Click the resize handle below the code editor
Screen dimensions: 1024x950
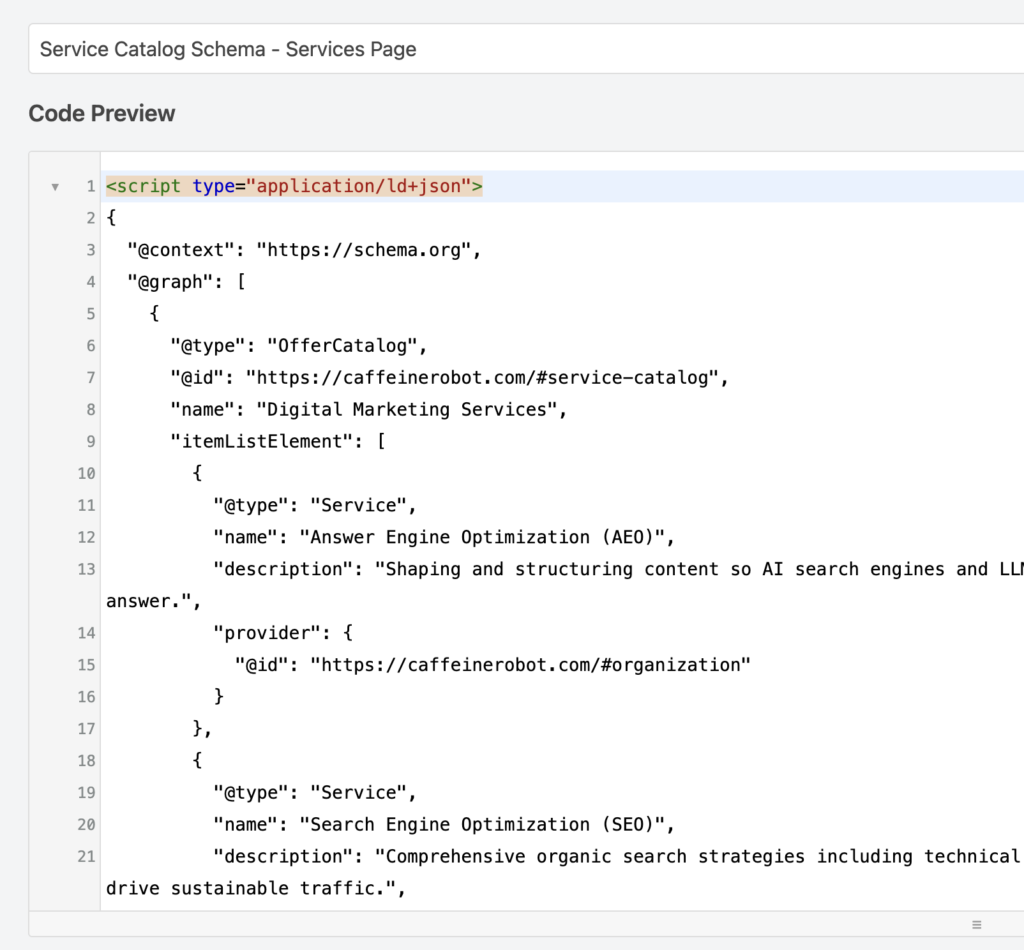pyautogui.click(x=976, y=925)
